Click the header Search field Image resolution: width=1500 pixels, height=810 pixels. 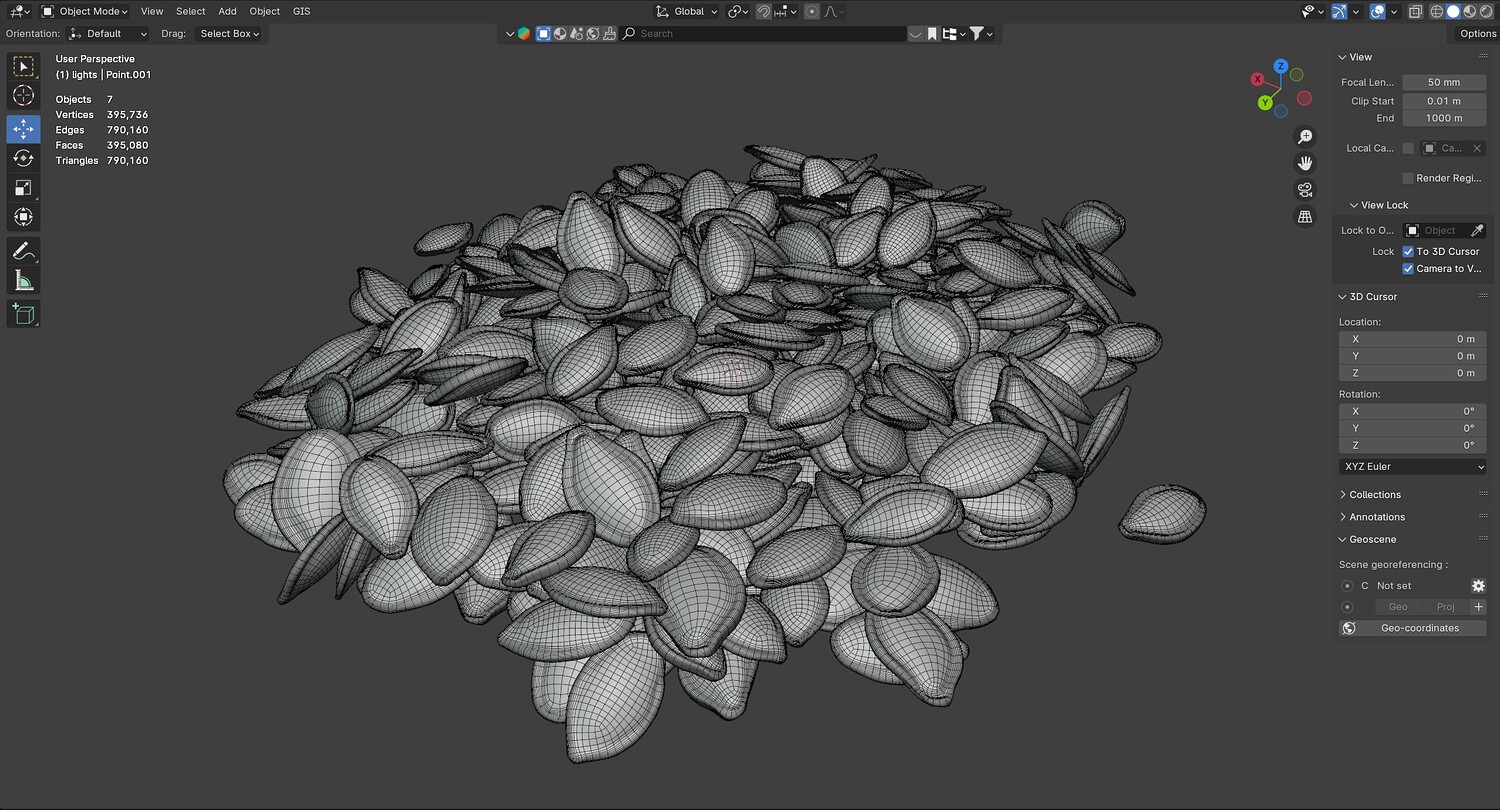(x=763, y=34)
